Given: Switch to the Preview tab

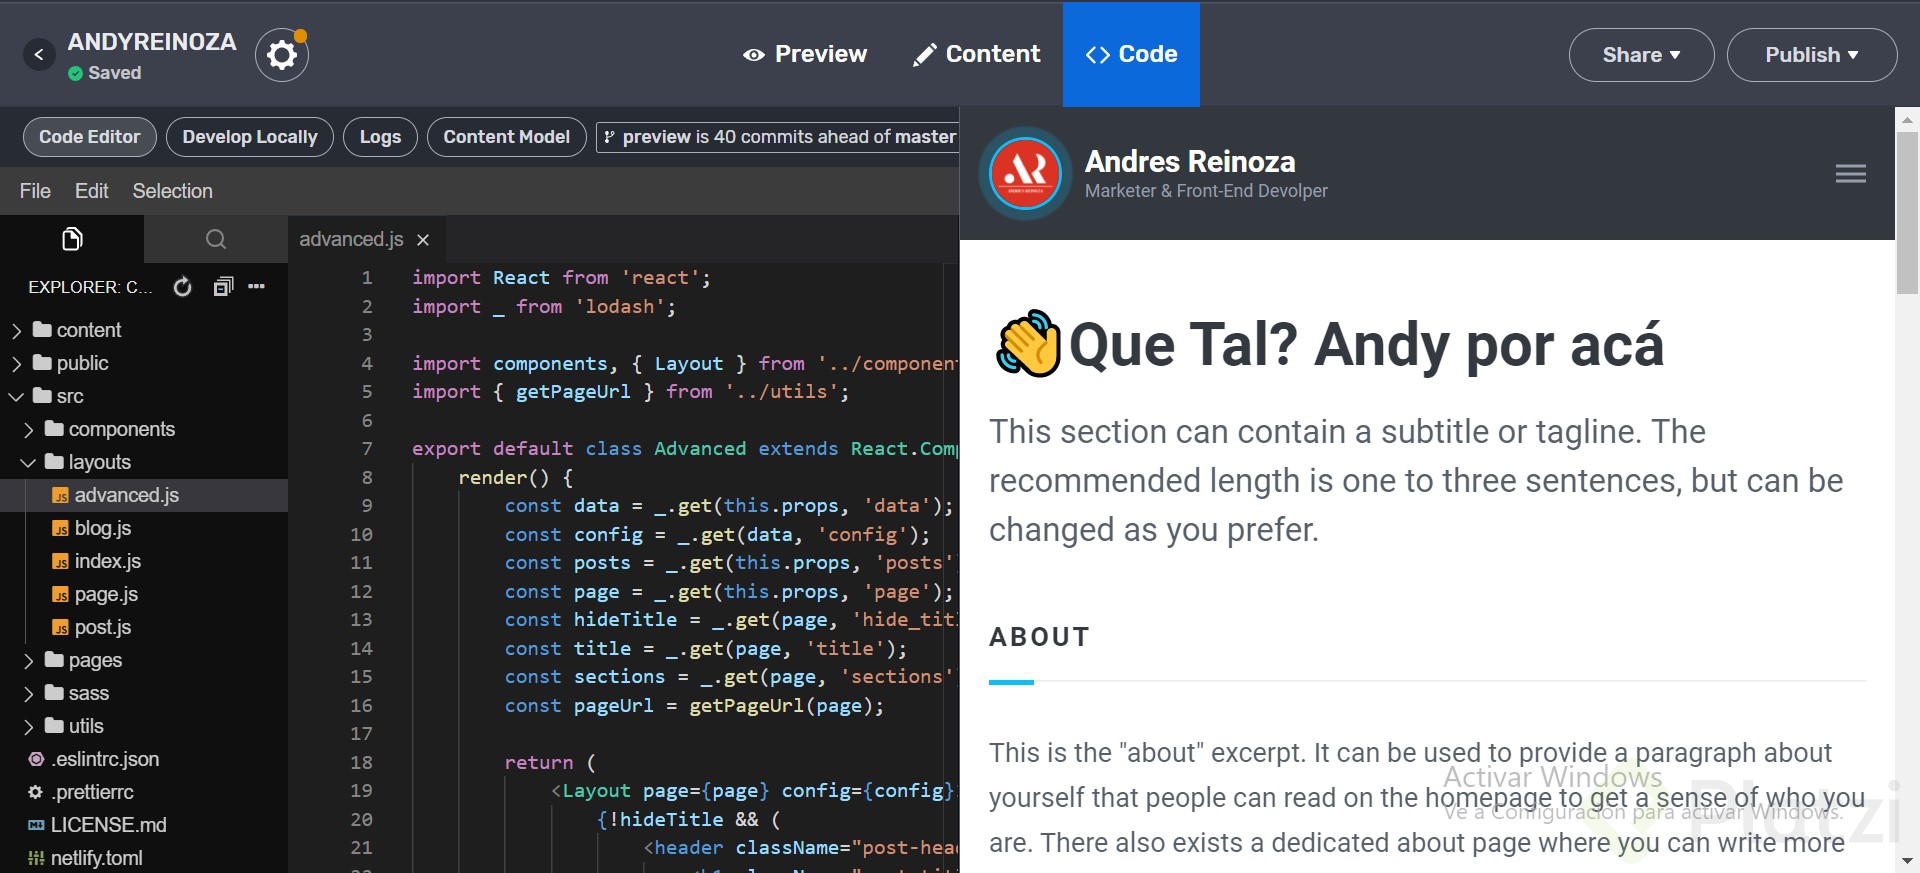Looking at the screenshot, I should [x=805, y=54].
